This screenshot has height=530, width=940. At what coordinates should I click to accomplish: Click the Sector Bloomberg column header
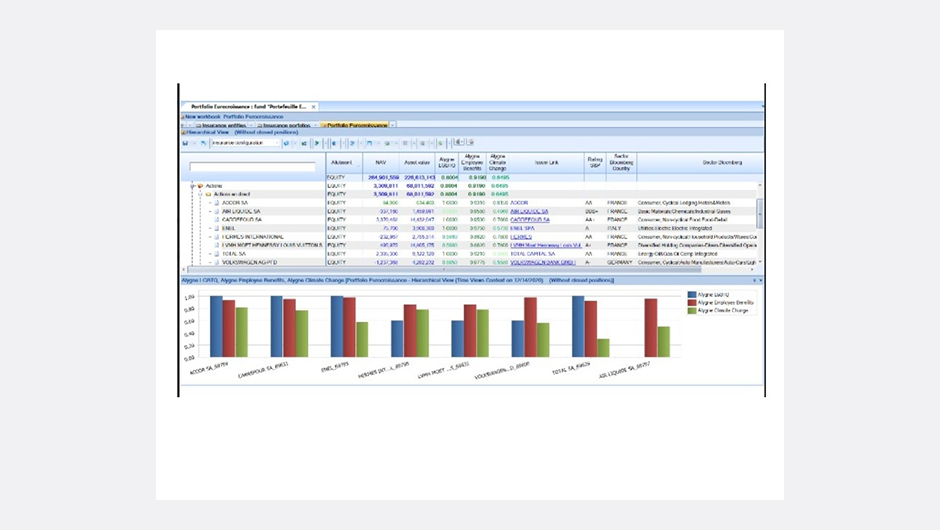[x=722, y=162]
